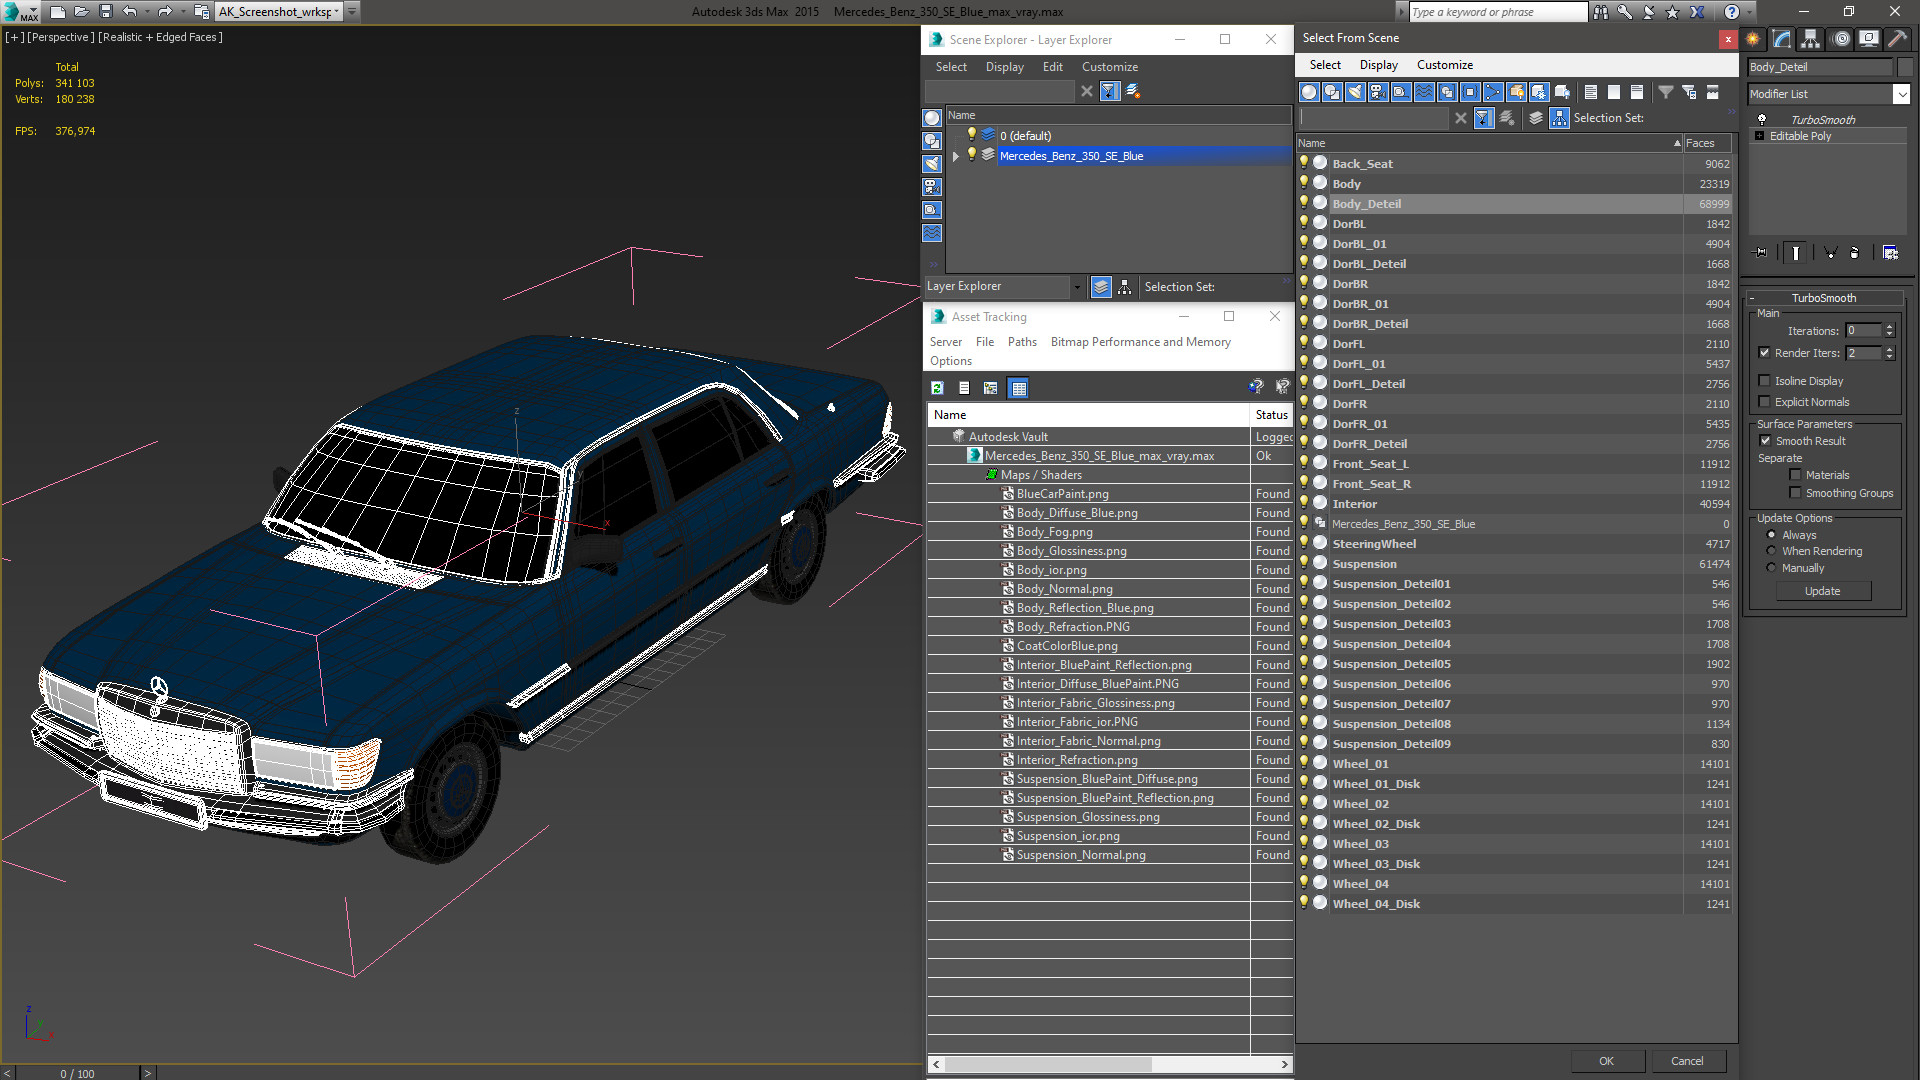Click the Open File folder icon

point(81,12)
